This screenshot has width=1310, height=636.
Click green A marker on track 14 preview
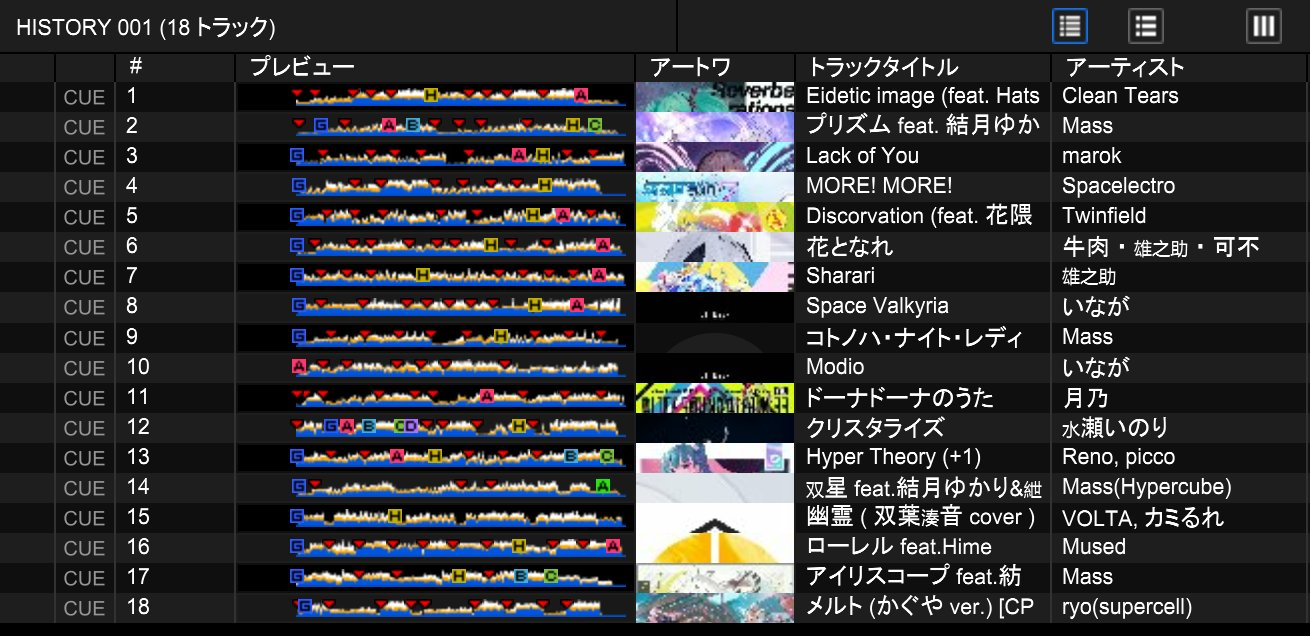[x=602, y=486]
